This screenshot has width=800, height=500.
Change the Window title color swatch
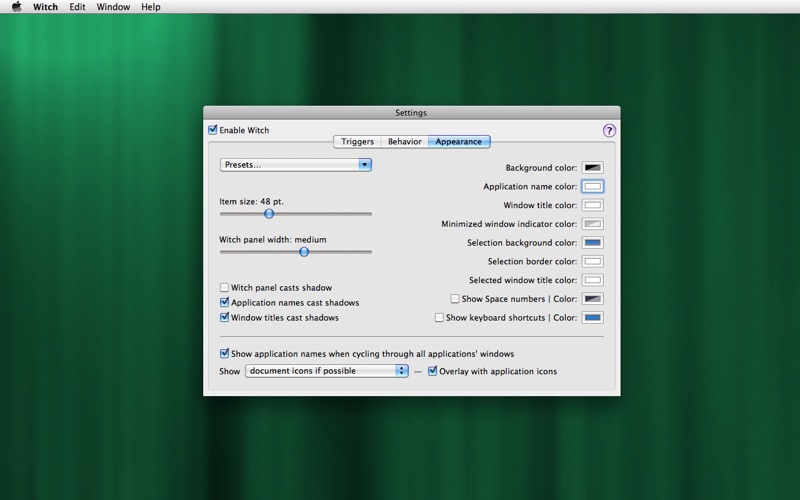click(593, 205)
